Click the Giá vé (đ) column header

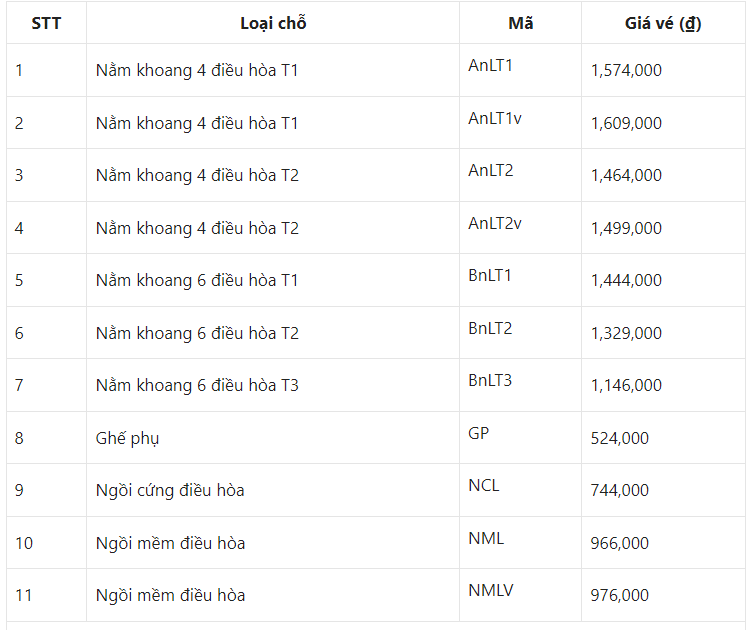(663, 23)
